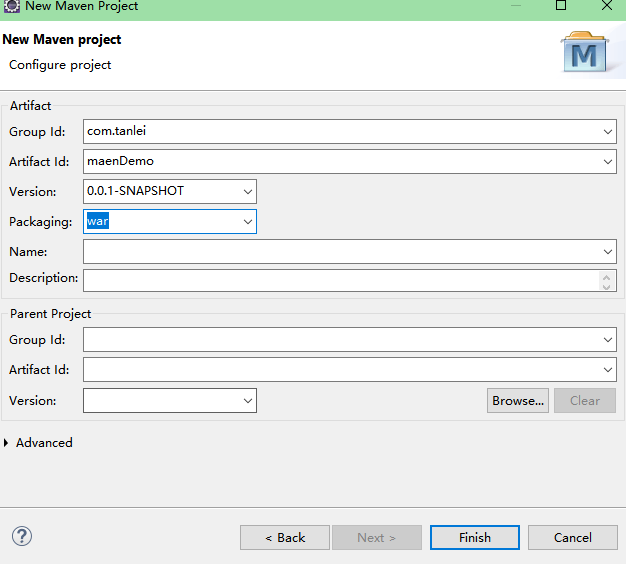Image resolution: width=626 pixels, height=564 pixels.
Task: Close the New Maven Project dialog
Action: tap(607, 5)
